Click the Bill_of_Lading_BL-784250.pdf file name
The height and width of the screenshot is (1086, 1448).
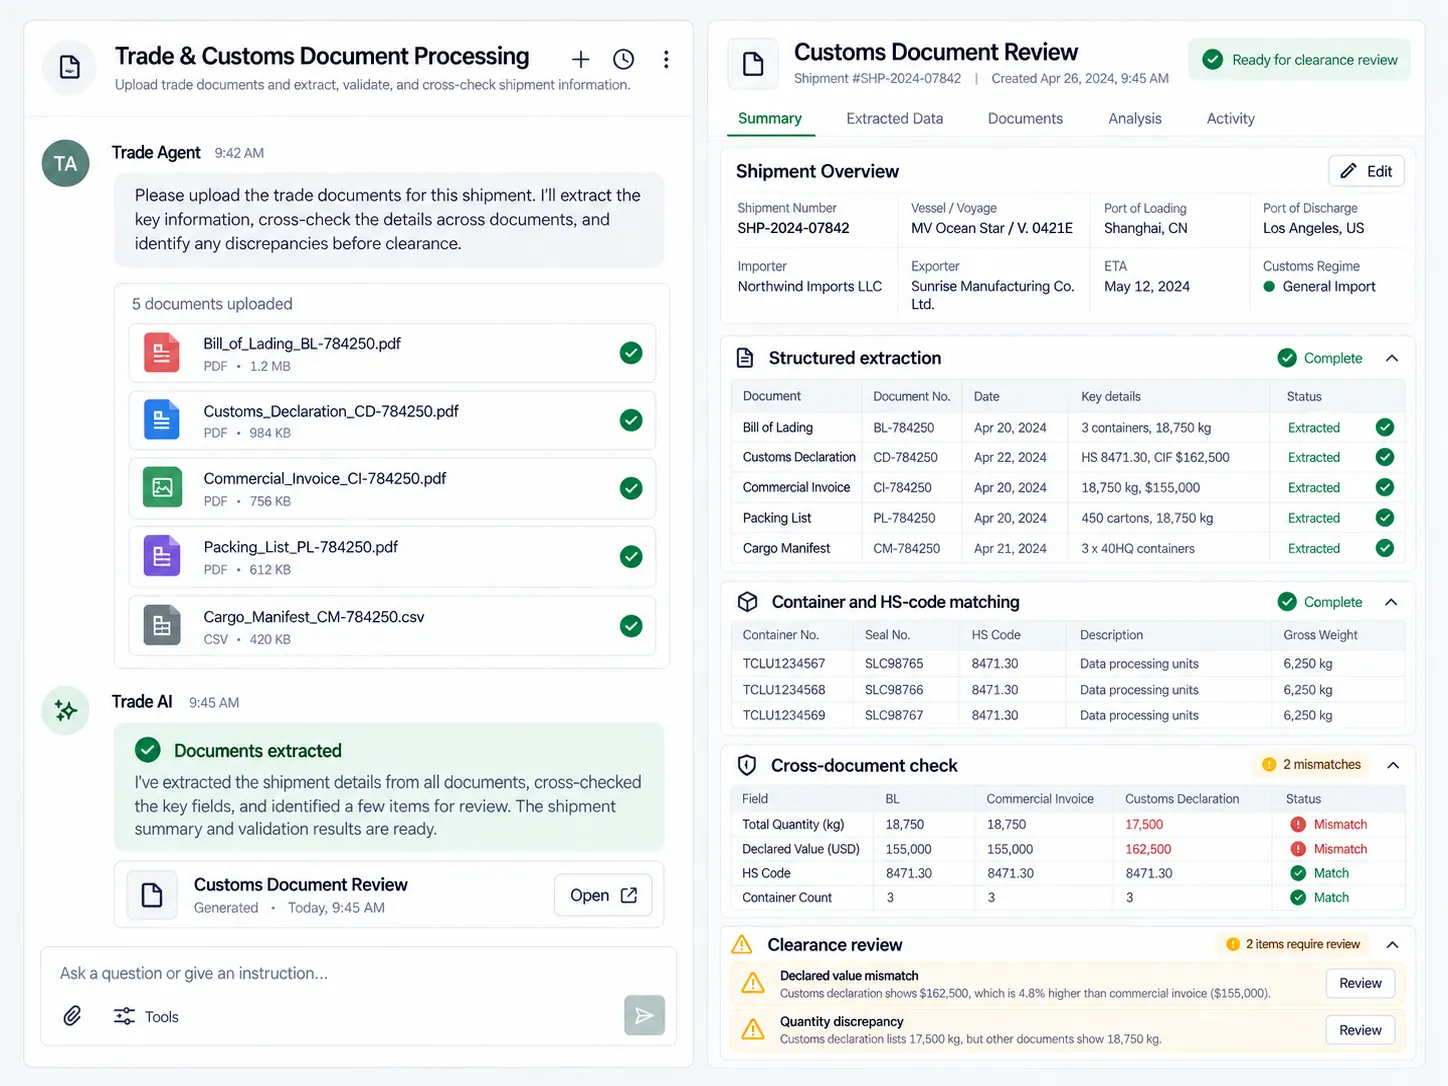point(302,343)
